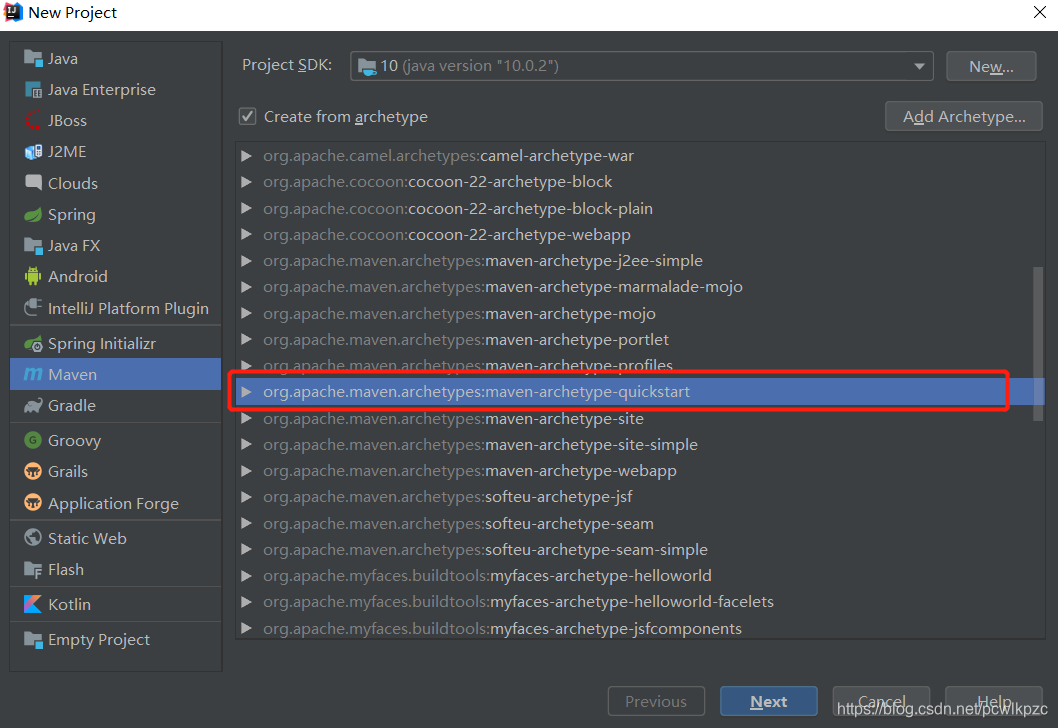
Task: Click the J2ME icon
Action: click(x=33, y=152)
